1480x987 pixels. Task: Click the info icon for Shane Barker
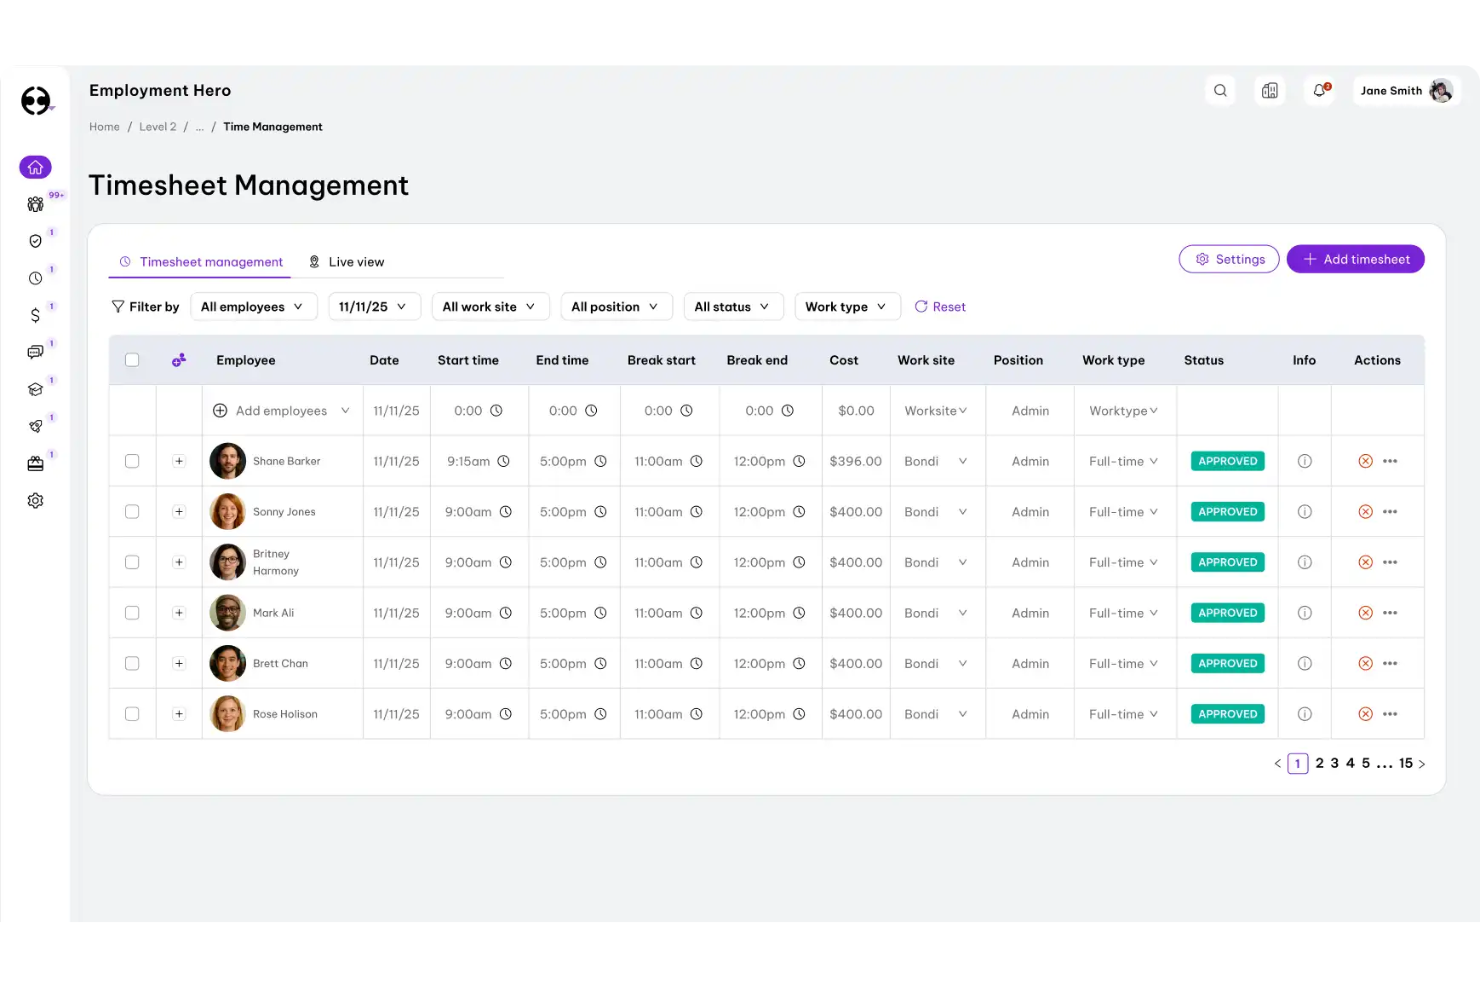[x=1304, y=461]
